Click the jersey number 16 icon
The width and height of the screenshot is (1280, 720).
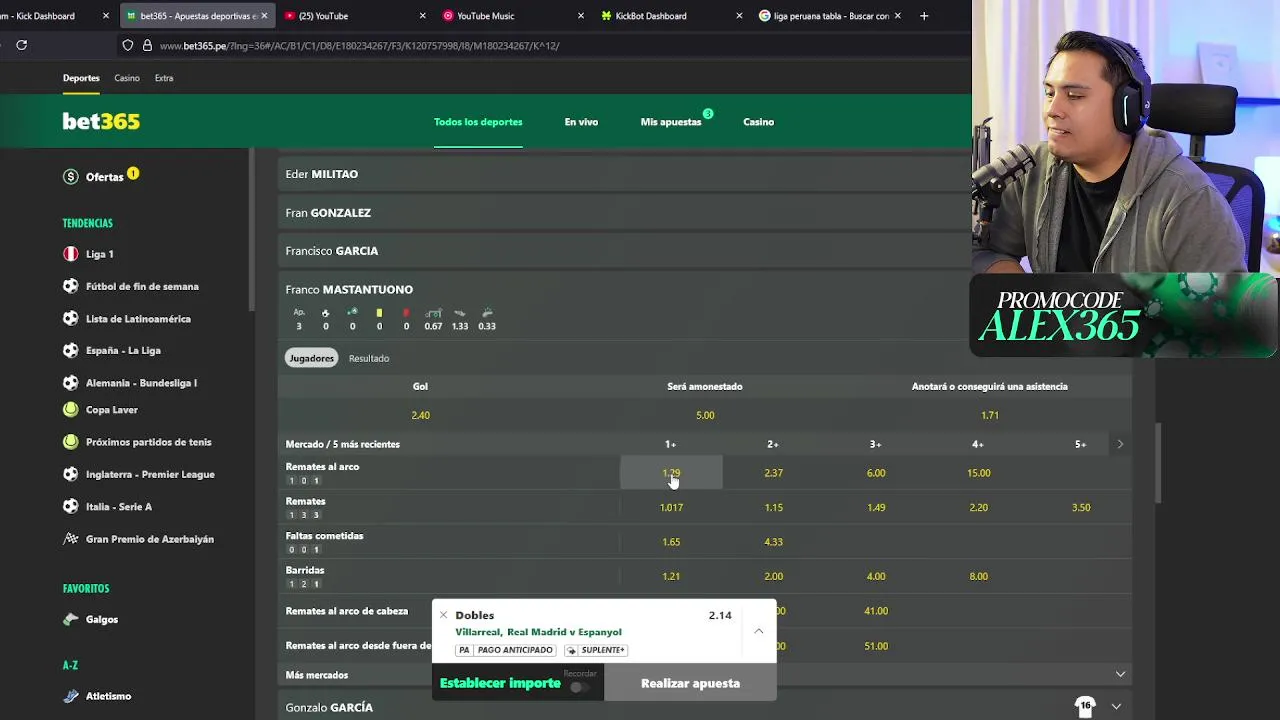[x=1085, y=706]
